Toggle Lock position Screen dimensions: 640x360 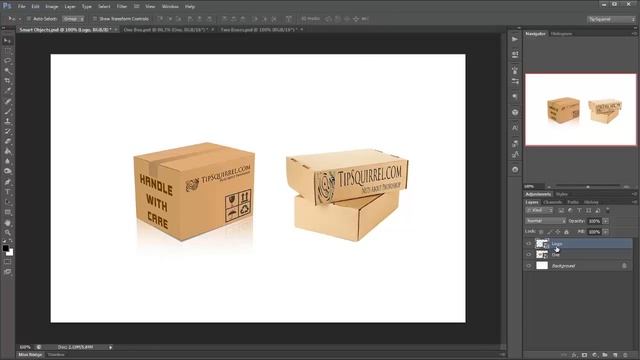(558, 232)
